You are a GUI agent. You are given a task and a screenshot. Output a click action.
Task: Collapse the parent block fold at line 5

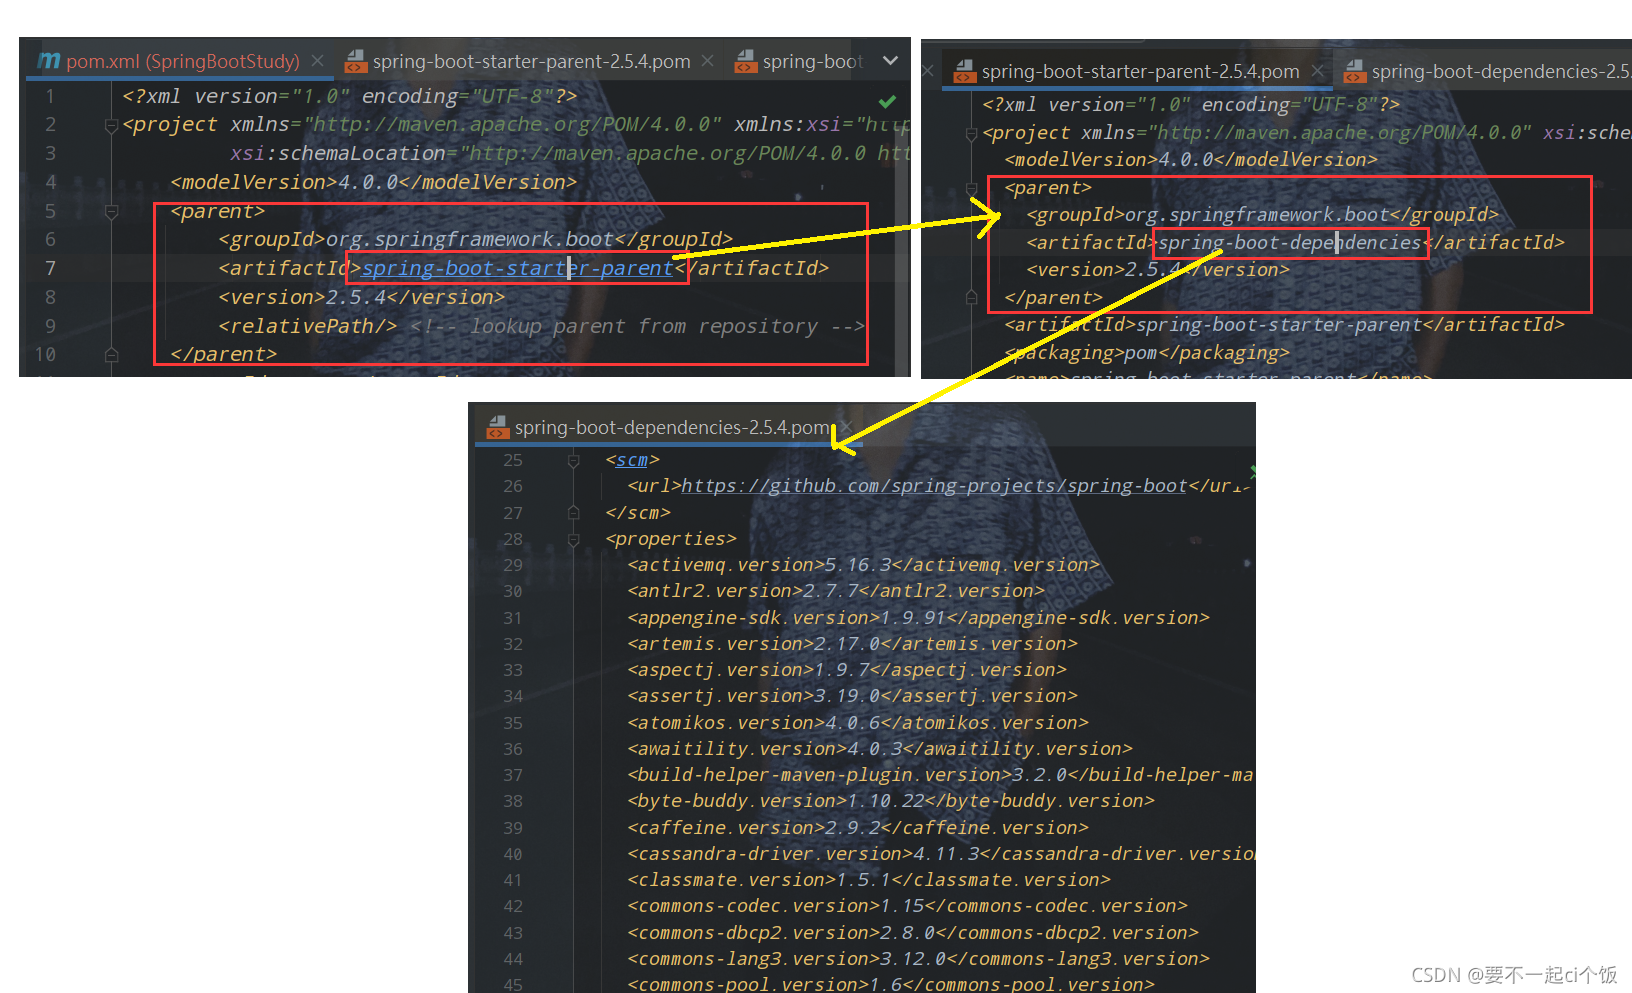click(111, 211)
